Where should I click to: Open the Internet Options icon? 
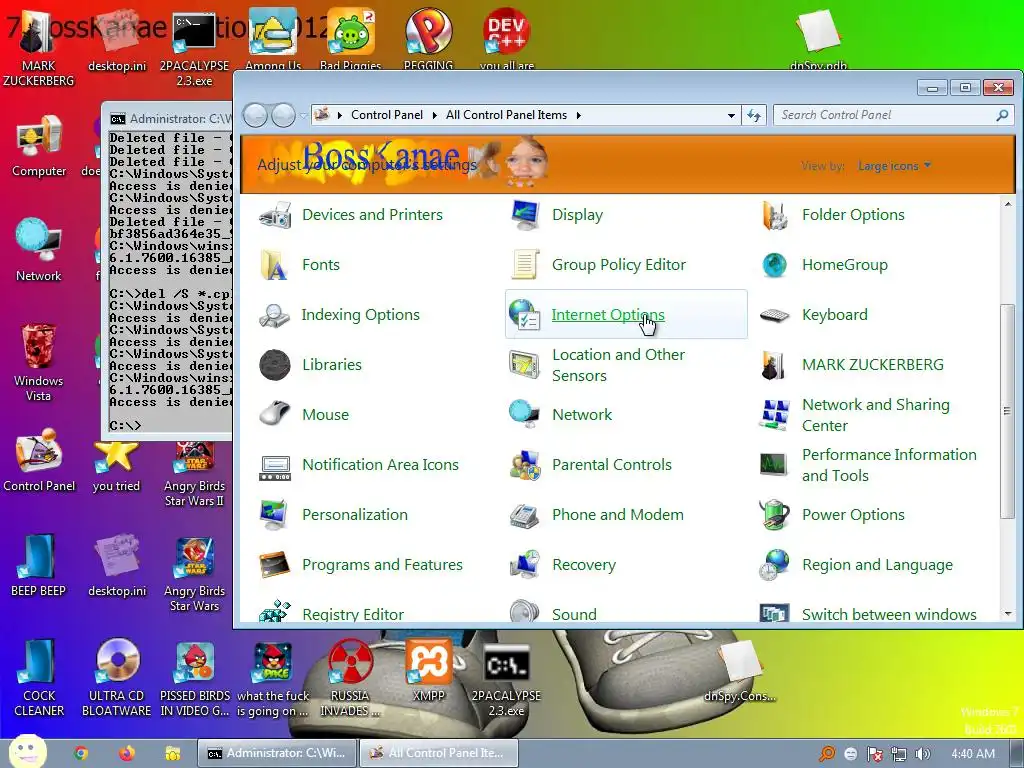click(525, 315)
